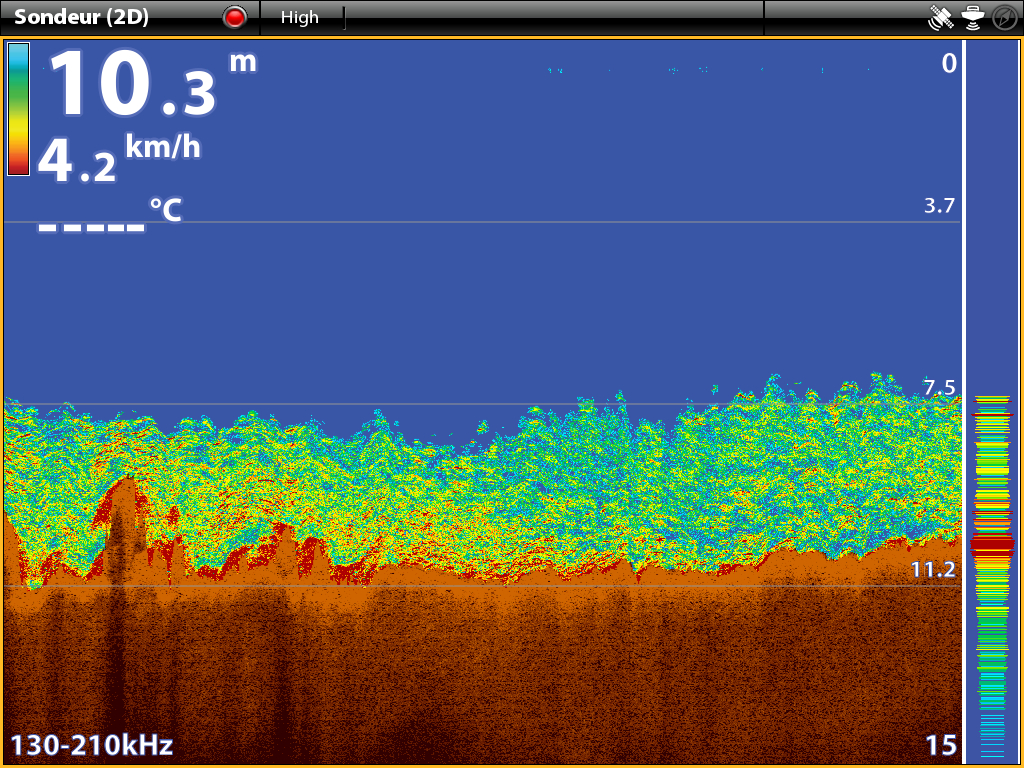Click the 15 lower depth range value

click(940, 745)
